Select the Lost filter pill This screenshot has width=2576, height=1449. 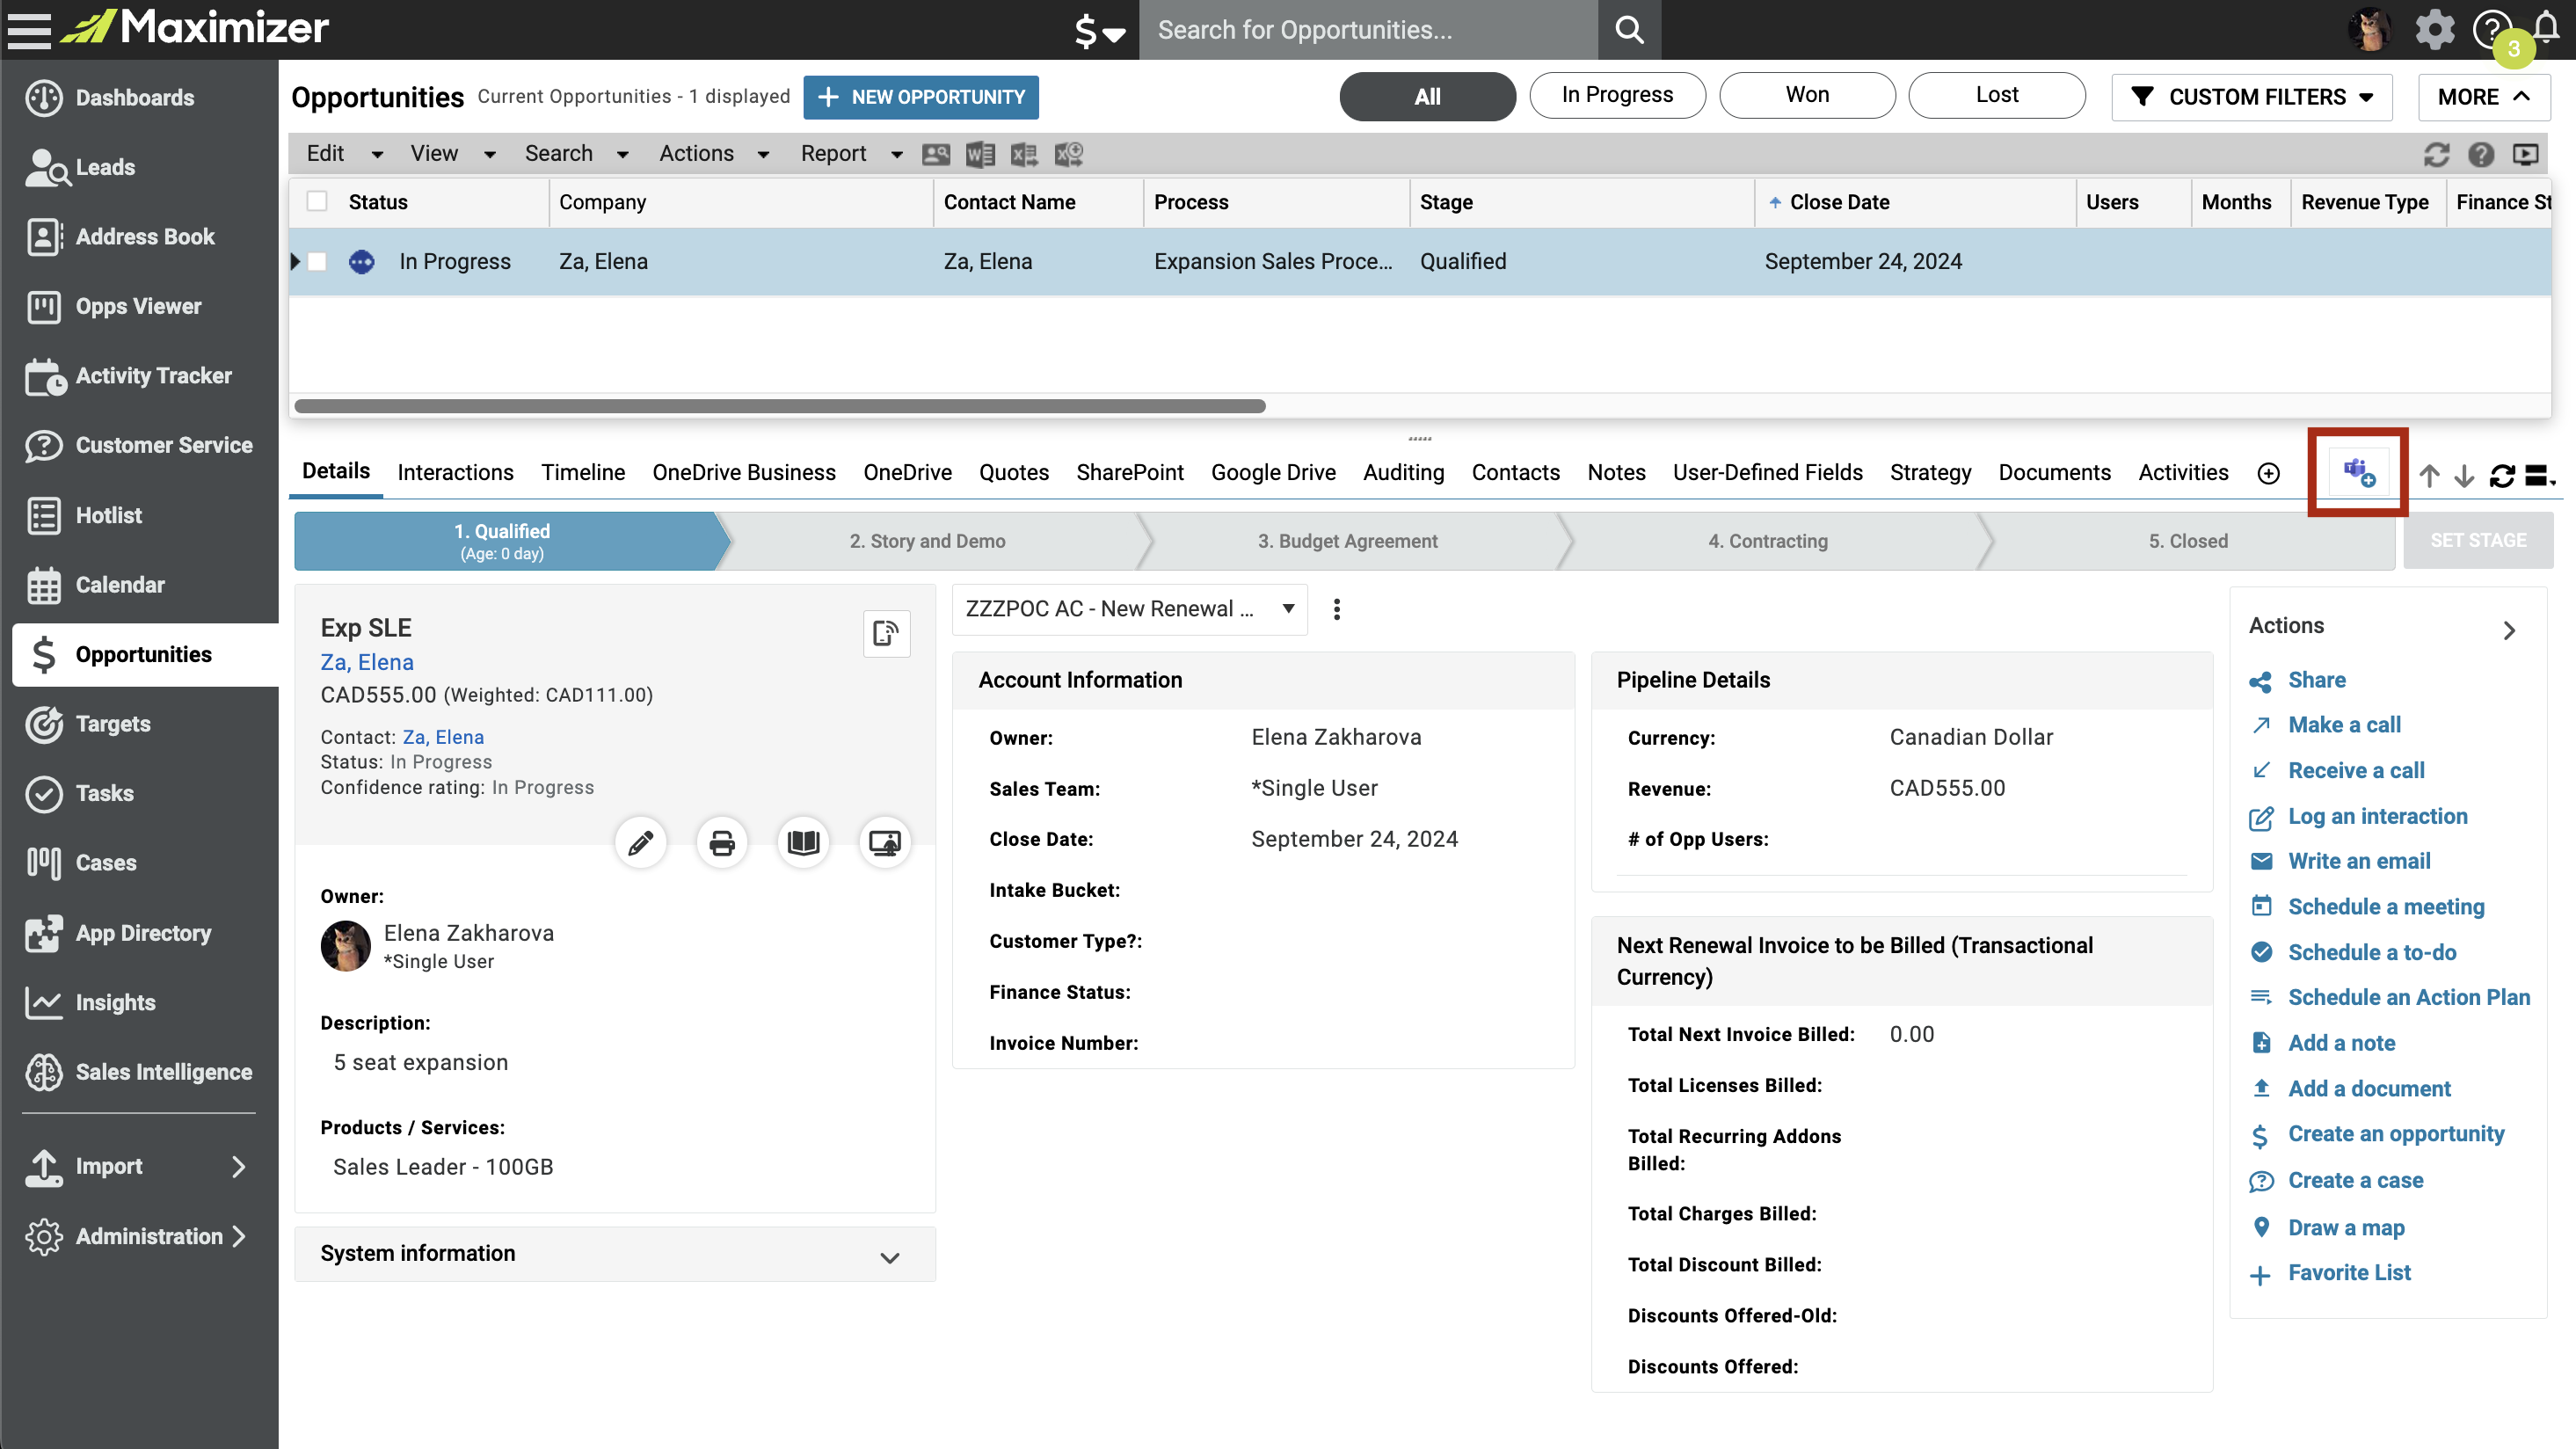coord(1997,95)
